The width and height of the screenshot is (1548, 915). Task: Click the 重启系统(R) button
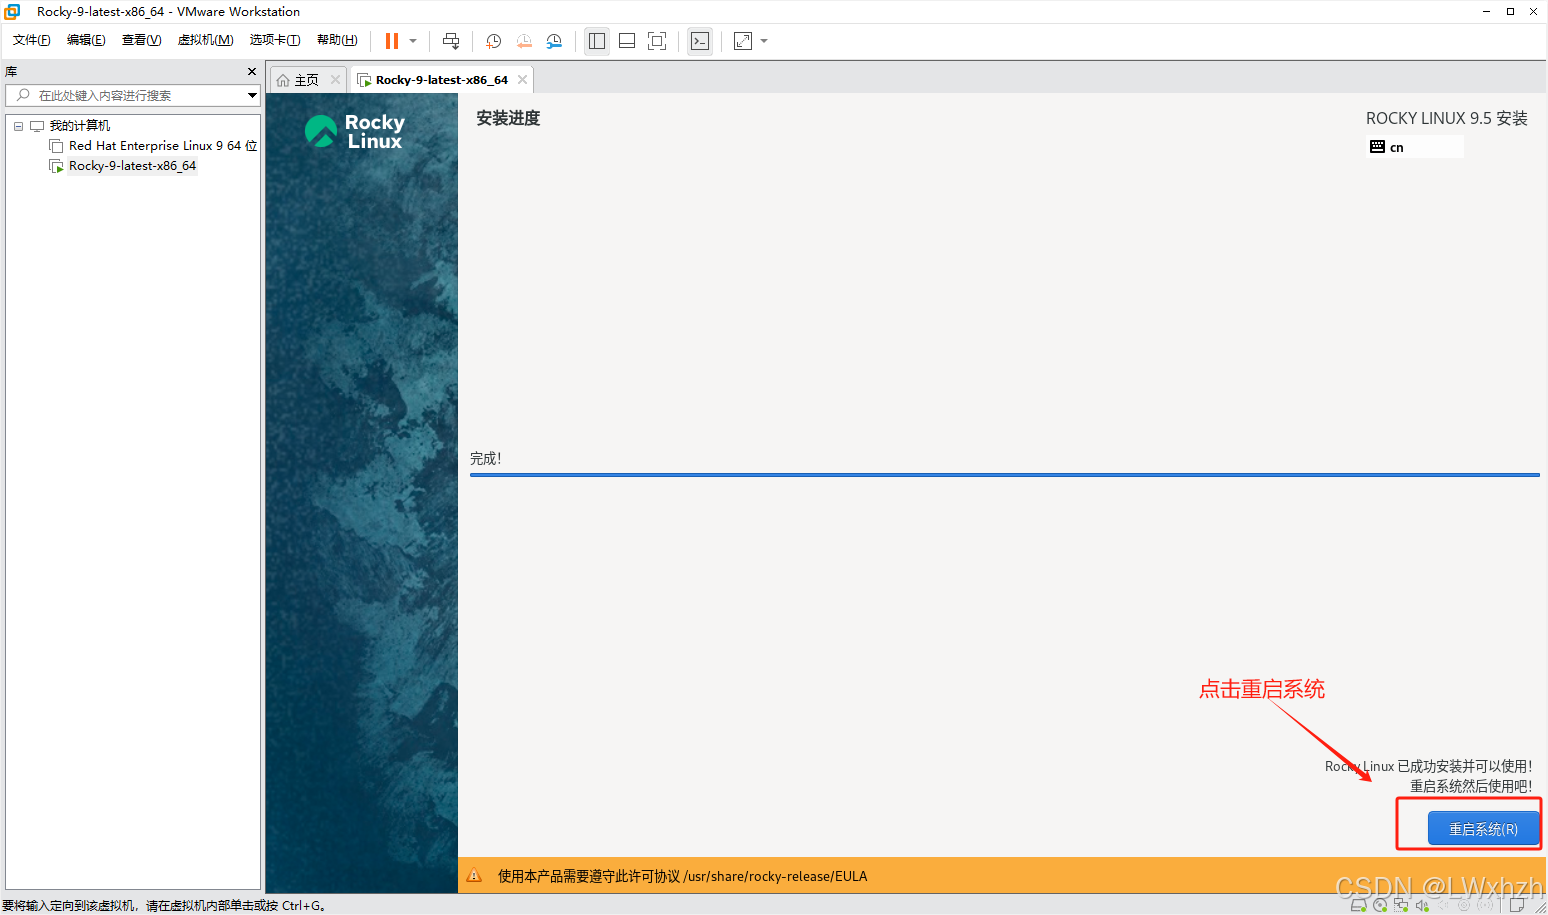pyautogui.click(x=1483, y=829)
